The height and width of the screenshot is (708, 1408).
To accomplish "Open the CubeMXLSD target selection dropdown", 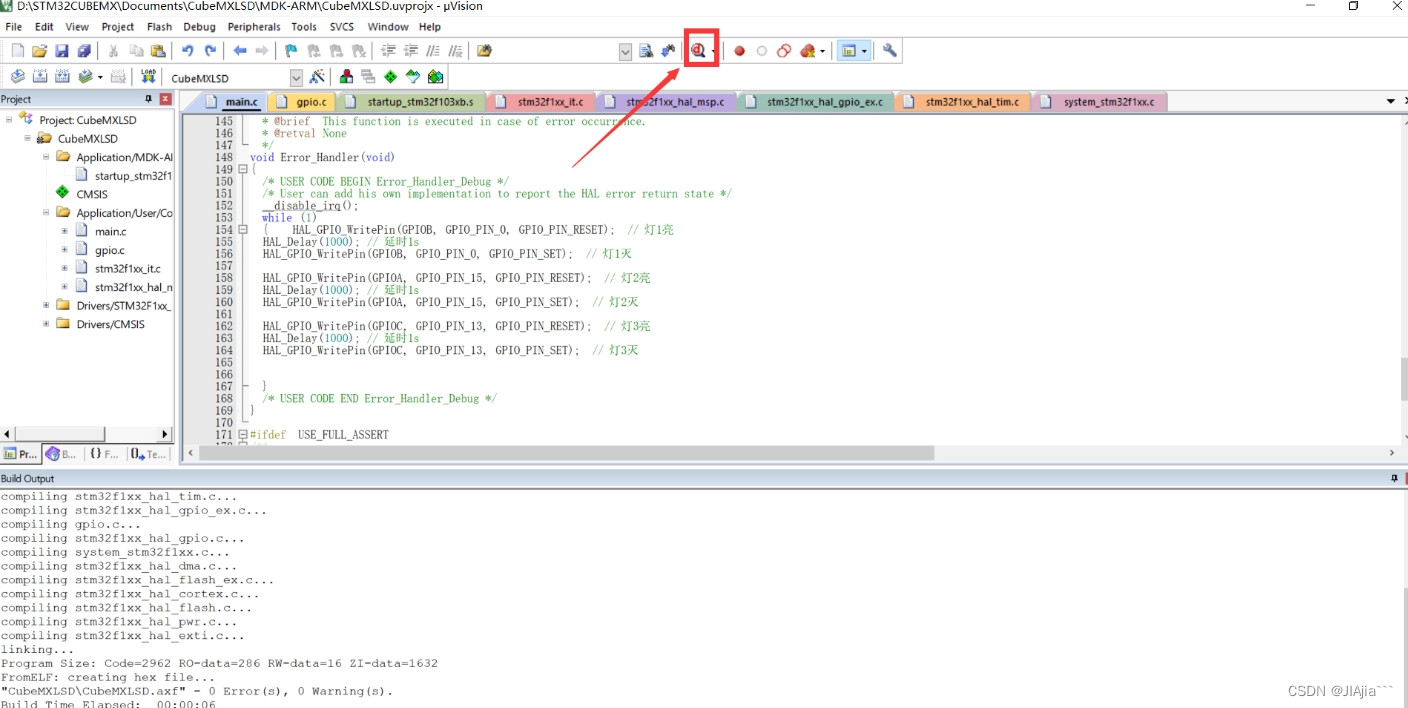I will [296, 77].
